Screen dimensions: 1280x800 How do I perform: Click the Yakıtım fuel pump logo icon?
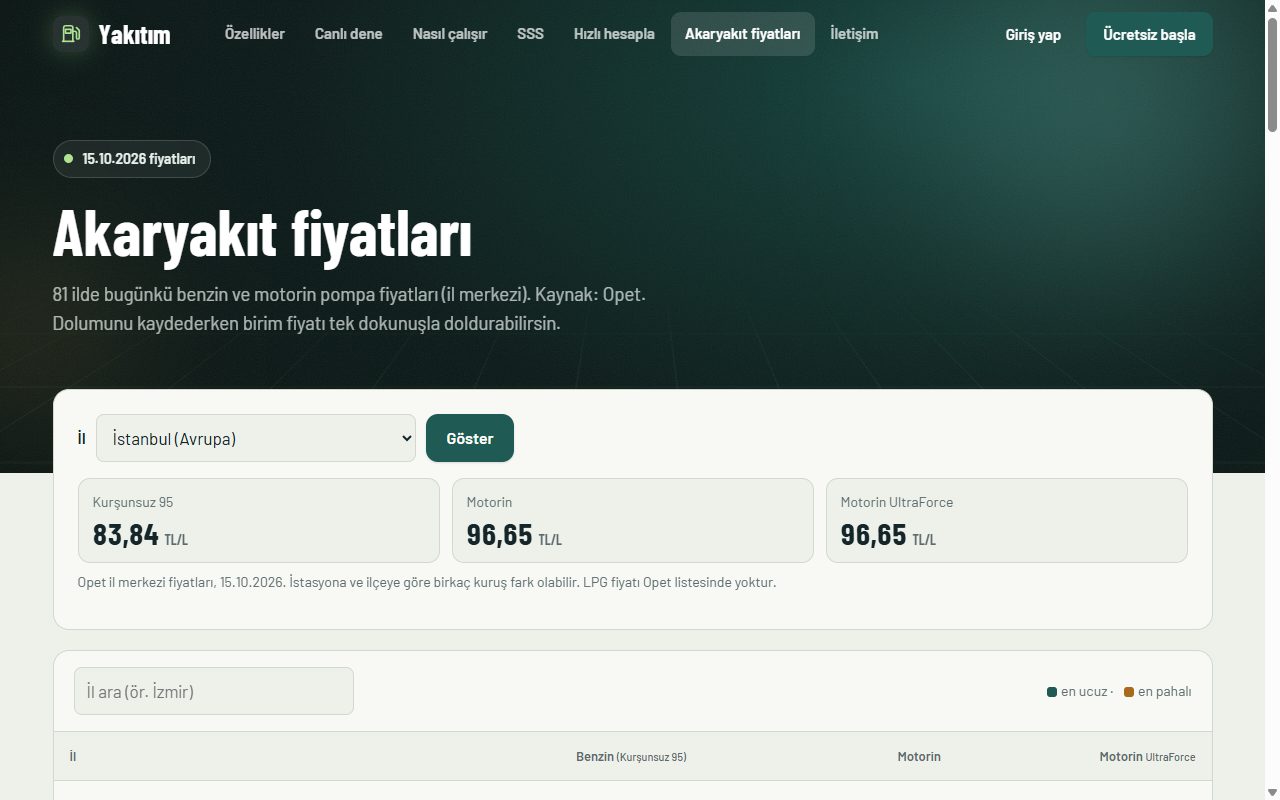tap(71, 34)
